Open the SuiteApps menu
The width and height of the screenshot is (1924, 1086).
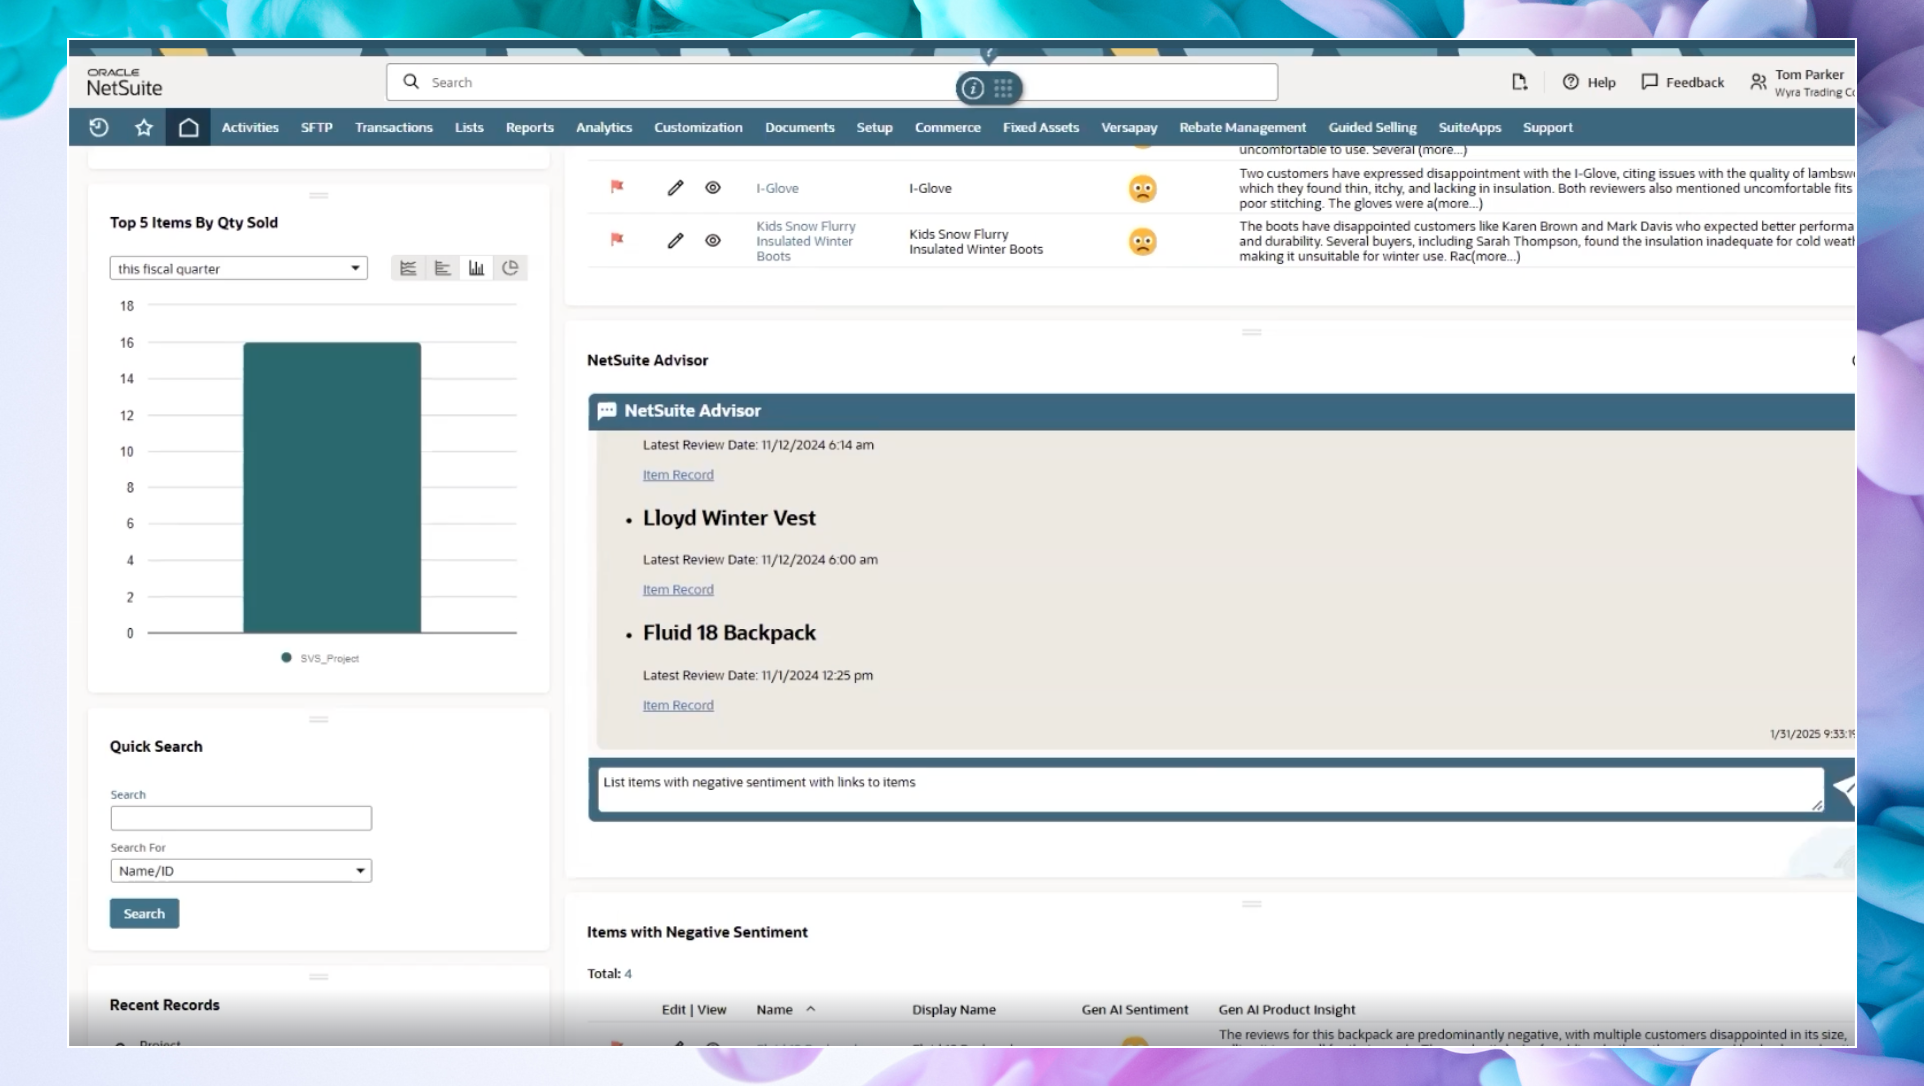coord(1470,127)
